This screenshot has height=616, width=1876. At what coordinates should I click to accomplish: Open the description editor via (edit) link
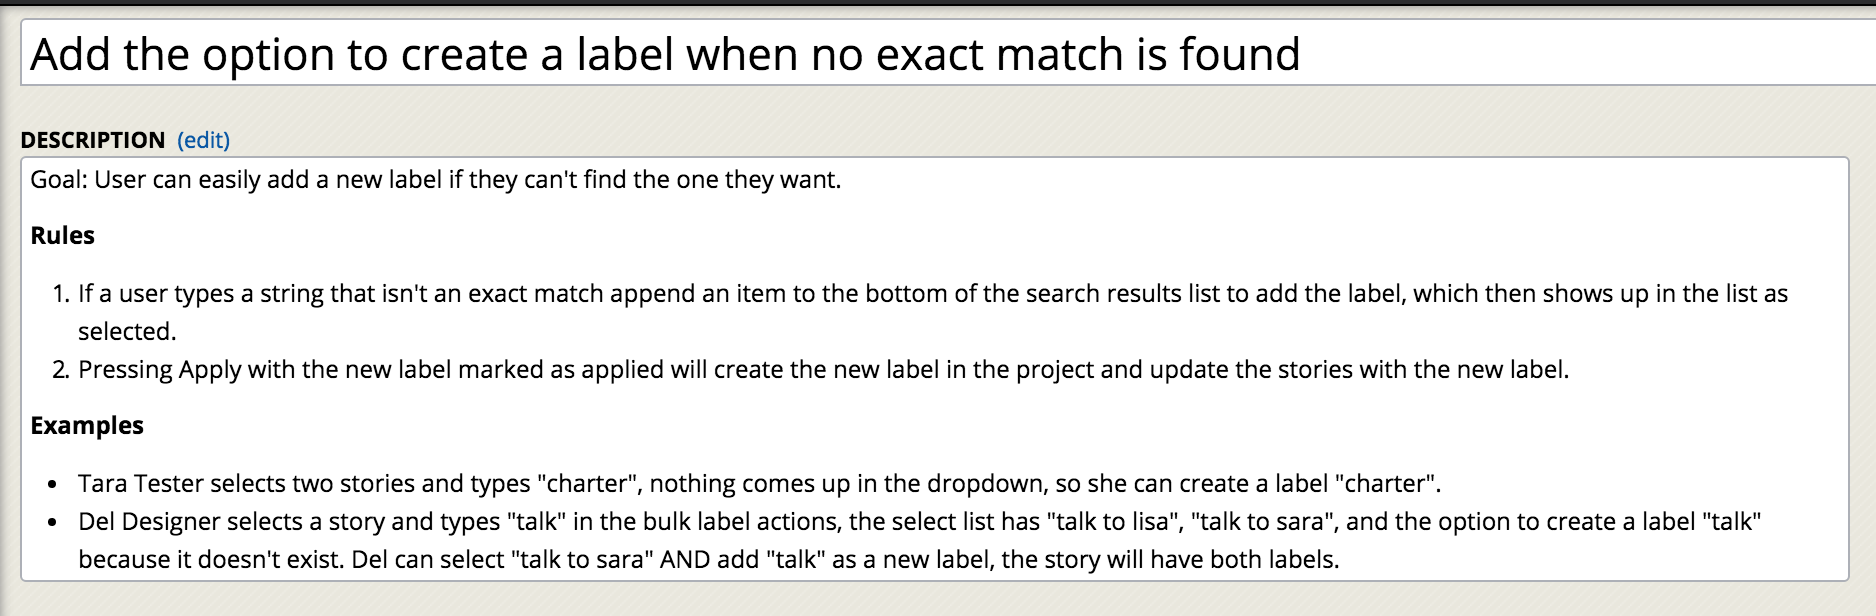click(203, 140)
